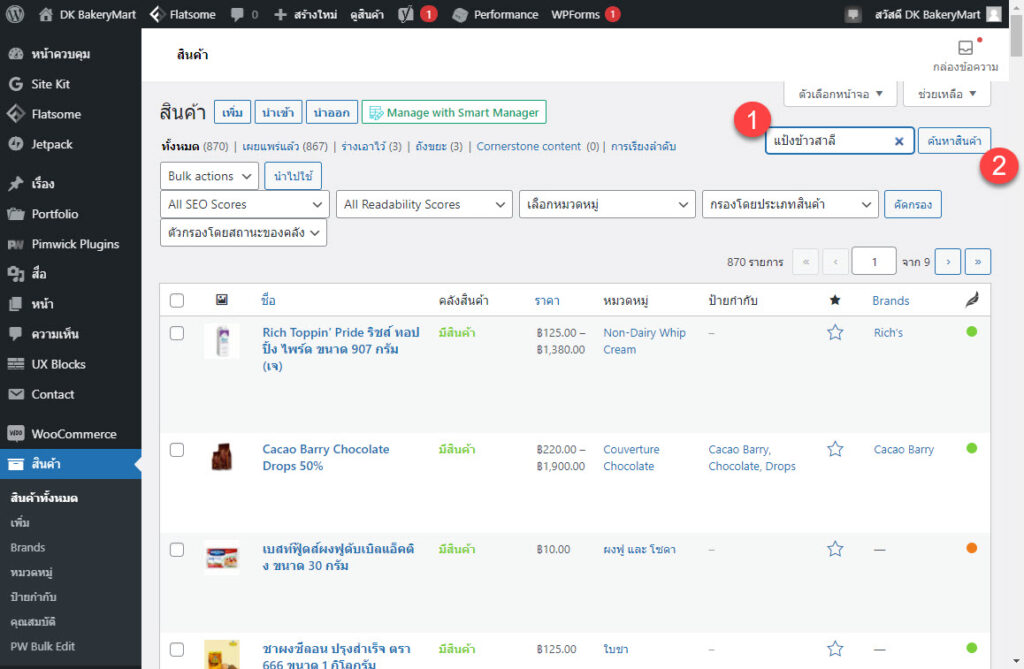Click the Rich Toppin' Pride product thumbnail
The height and width of the screenshot is (669, 1024).
221,341
